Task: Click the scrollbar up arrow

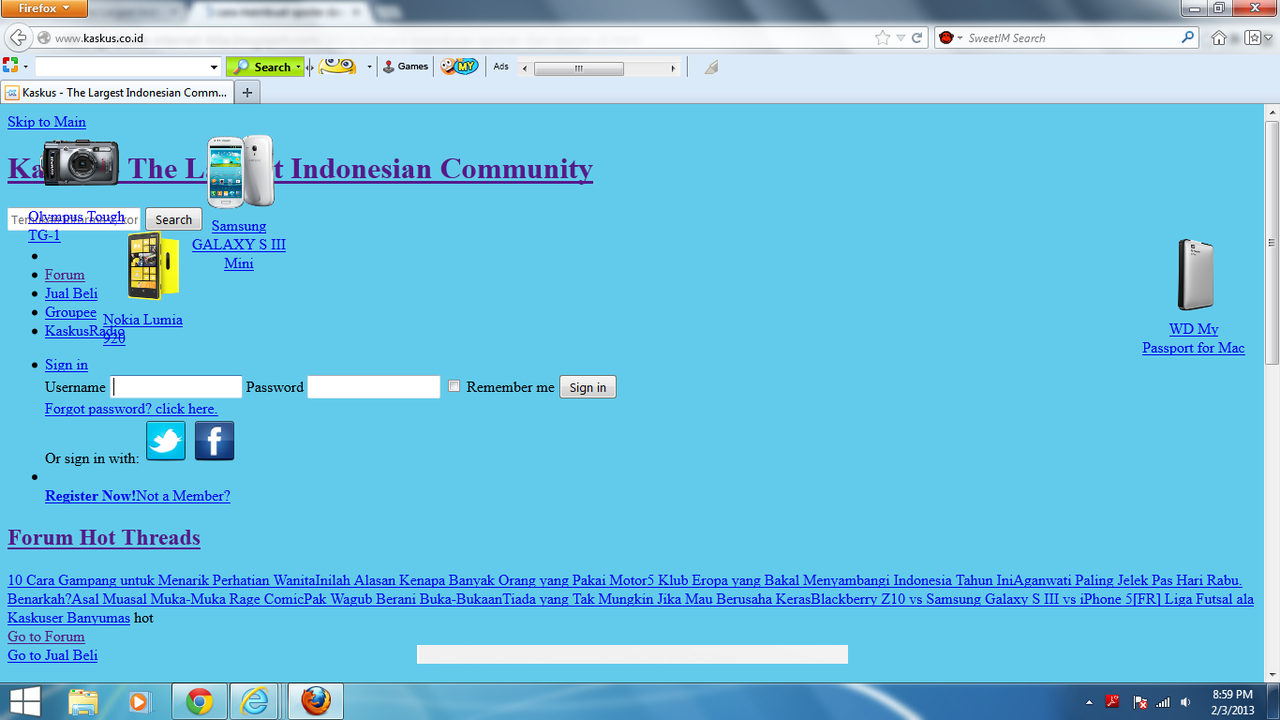Action: [x=1271, y=111]
